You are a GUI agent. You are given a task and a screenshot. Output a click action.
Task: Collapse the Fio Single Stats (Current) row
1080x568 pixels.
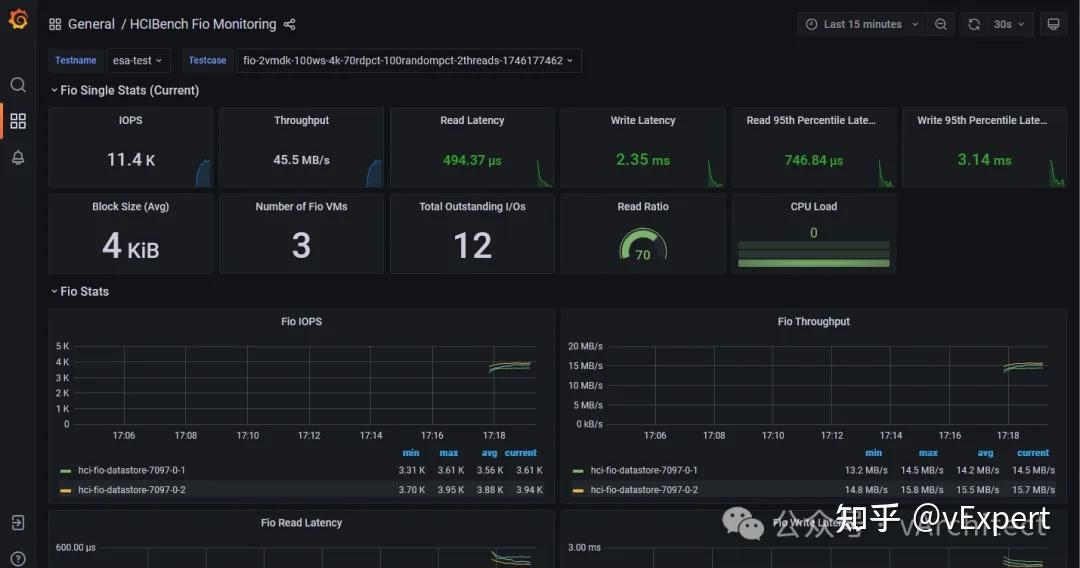click(125, 90)
